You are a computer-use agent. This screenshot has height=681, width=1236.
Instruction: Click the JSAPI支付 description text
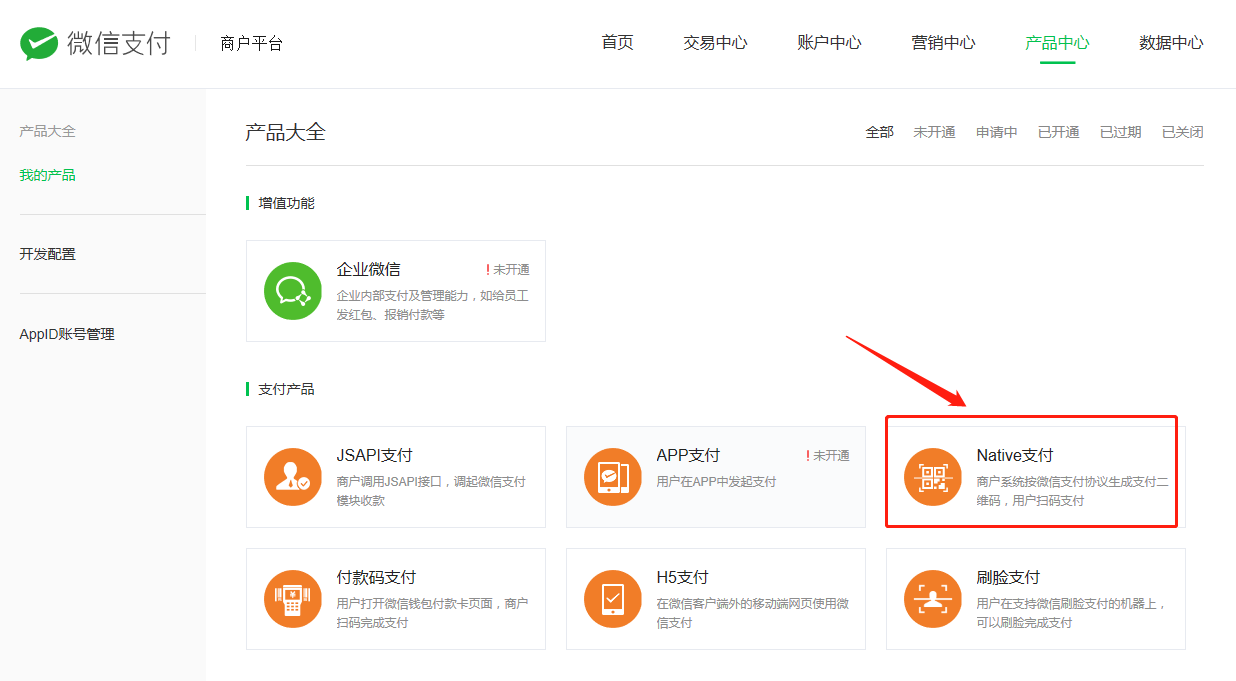[432, 491]
